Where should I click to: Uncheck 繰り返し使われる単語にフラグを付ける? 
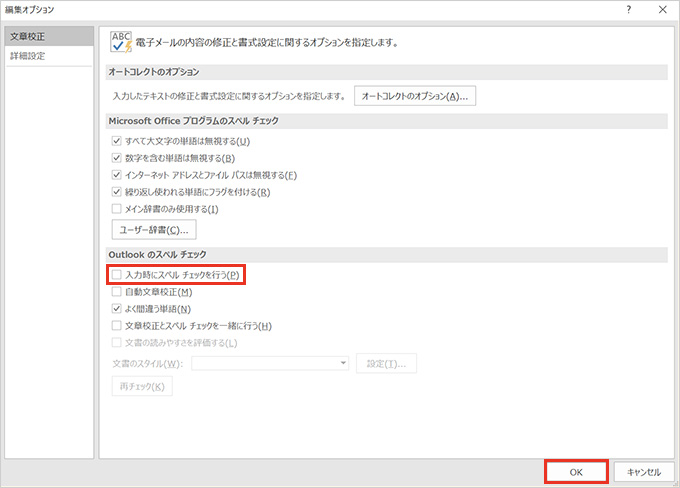pos(117,192)
